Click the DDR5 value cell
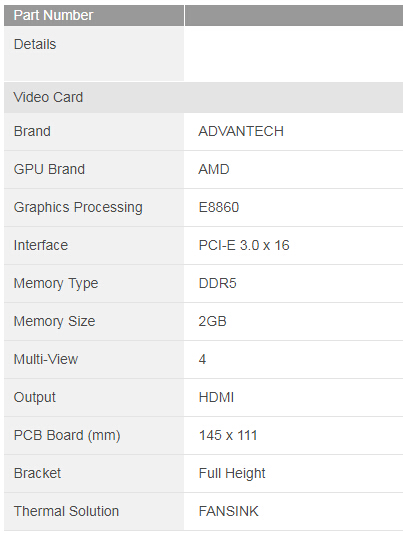Screen dimensions: 403x537 click(293, 284)
